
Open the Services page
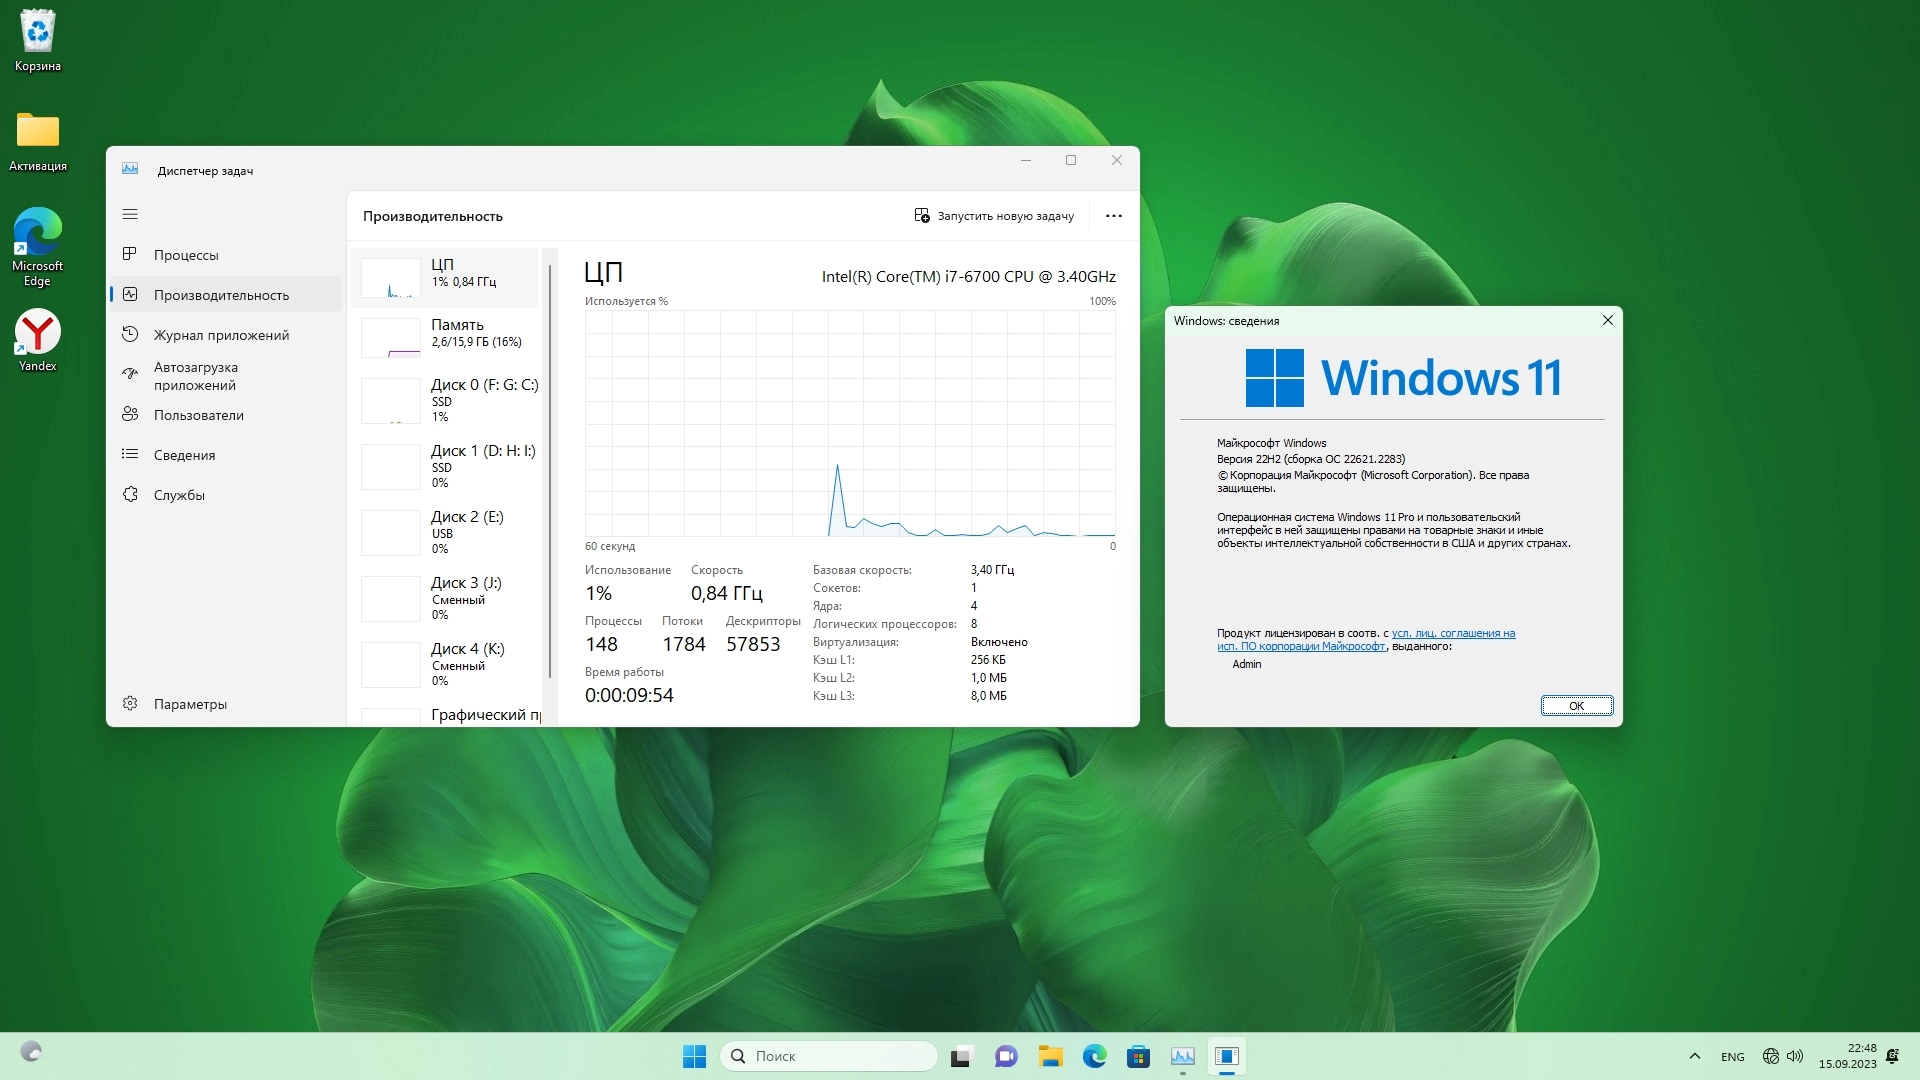[179, 495]
